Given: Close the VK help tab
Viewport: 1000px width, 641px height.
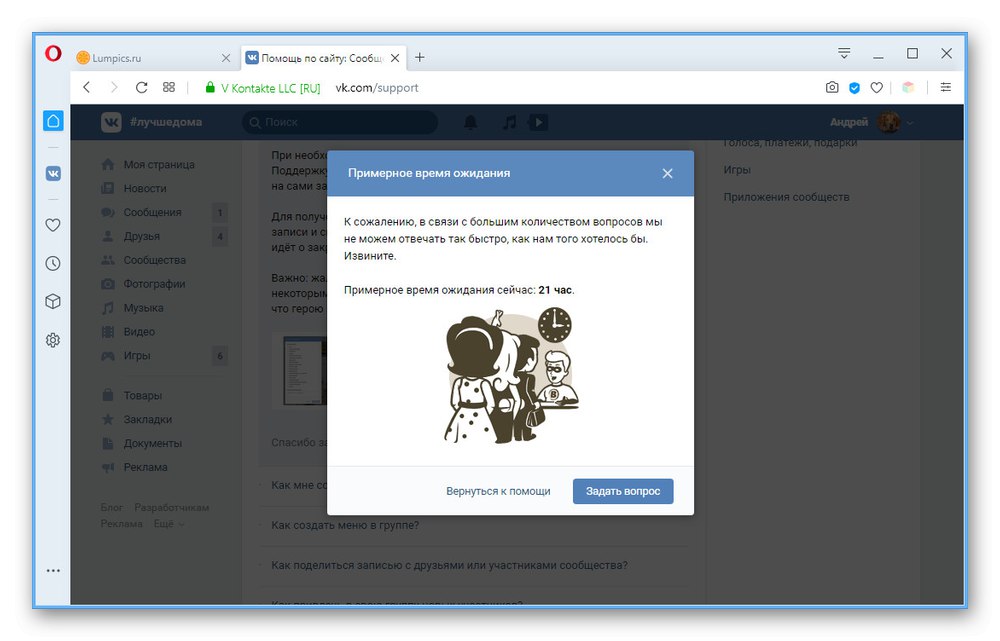Looking at the screenshot, I should (x=395, y=58).
